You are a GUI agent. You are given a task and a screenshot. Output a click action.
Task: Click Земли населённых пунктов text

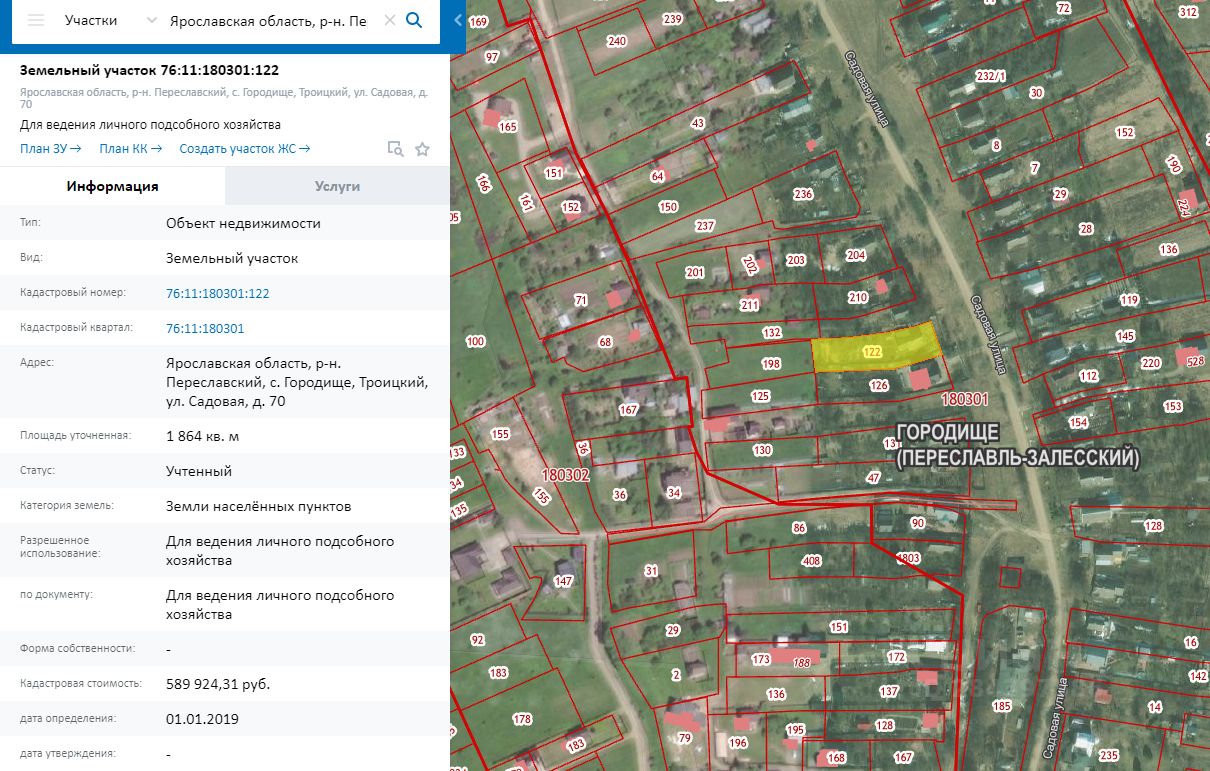pos(259,506)
